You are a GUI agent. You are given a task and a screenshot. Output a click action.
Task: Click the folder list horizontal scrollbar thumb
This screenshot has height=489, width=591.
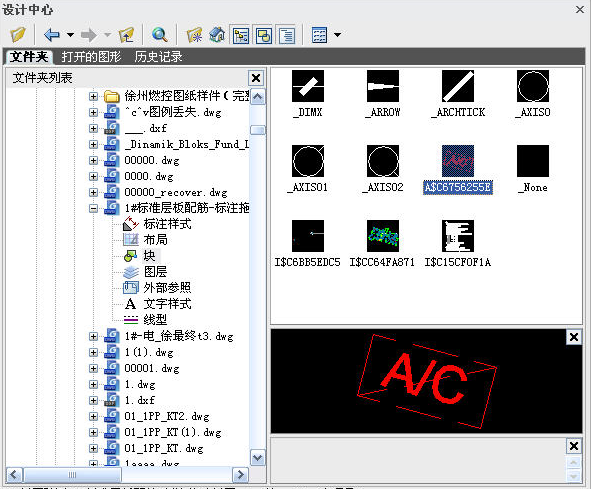[x=72, y=474]
